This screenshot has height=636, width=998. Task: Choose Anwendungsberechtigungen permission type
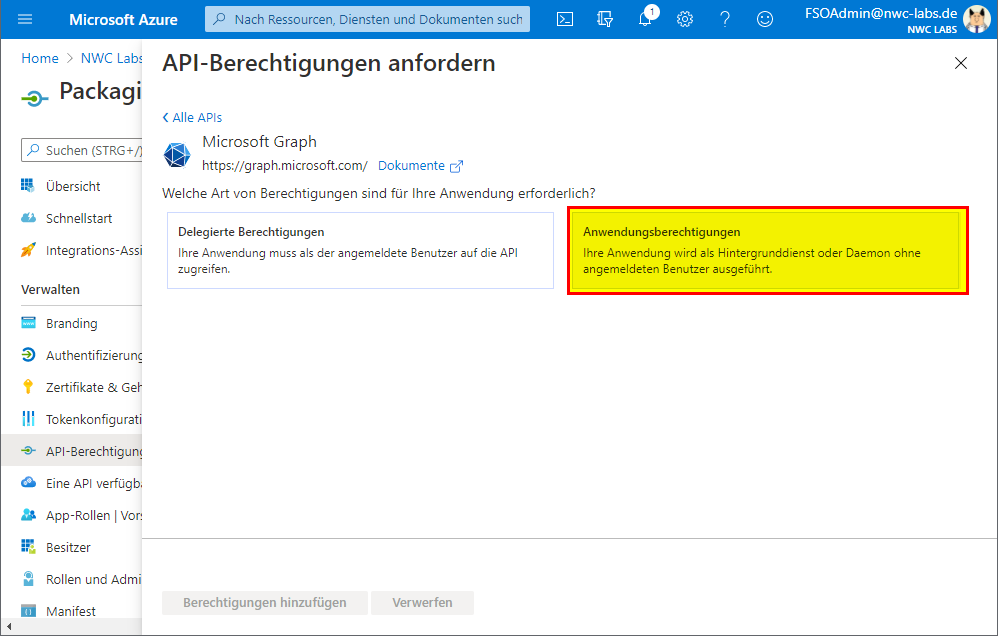(x=767, y=250)
